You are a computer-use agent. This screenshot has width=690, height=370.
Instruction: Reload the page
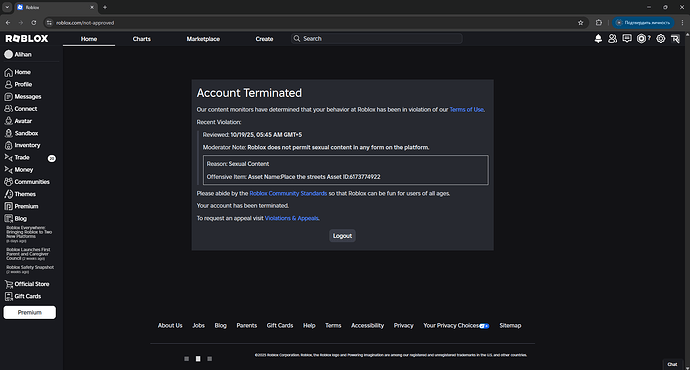click(33, 23)
